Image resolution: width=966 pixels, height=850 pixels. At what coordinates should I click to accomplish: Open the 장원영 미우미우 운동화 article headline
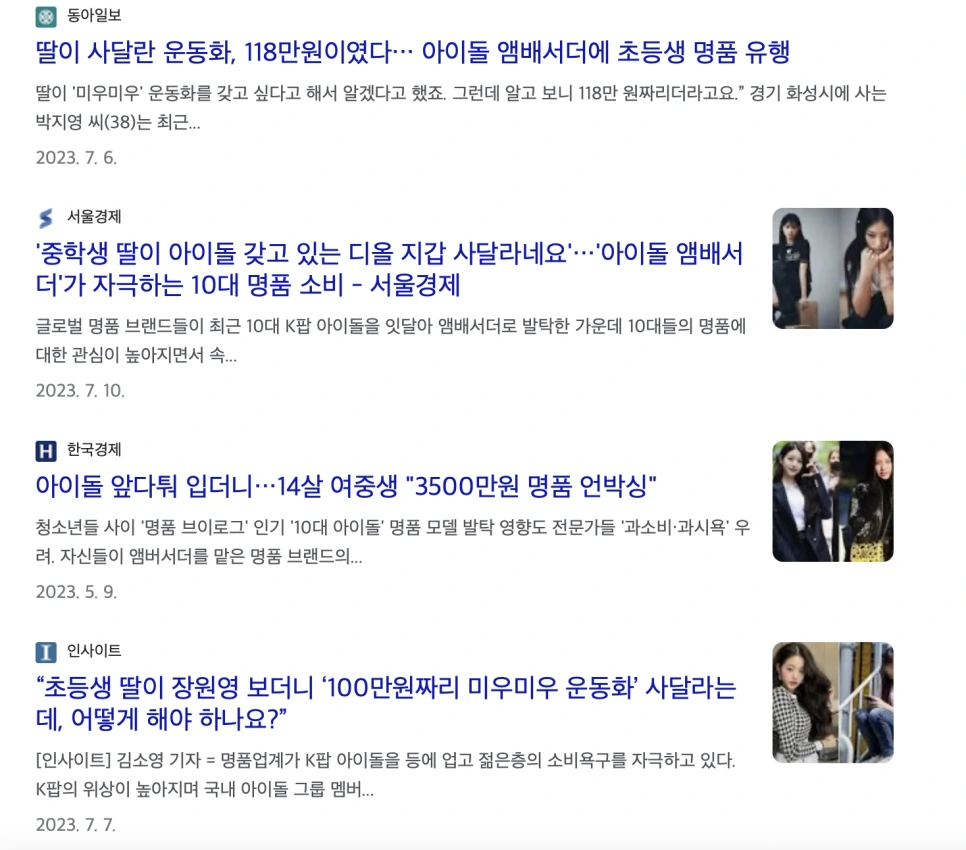point(386,703)
